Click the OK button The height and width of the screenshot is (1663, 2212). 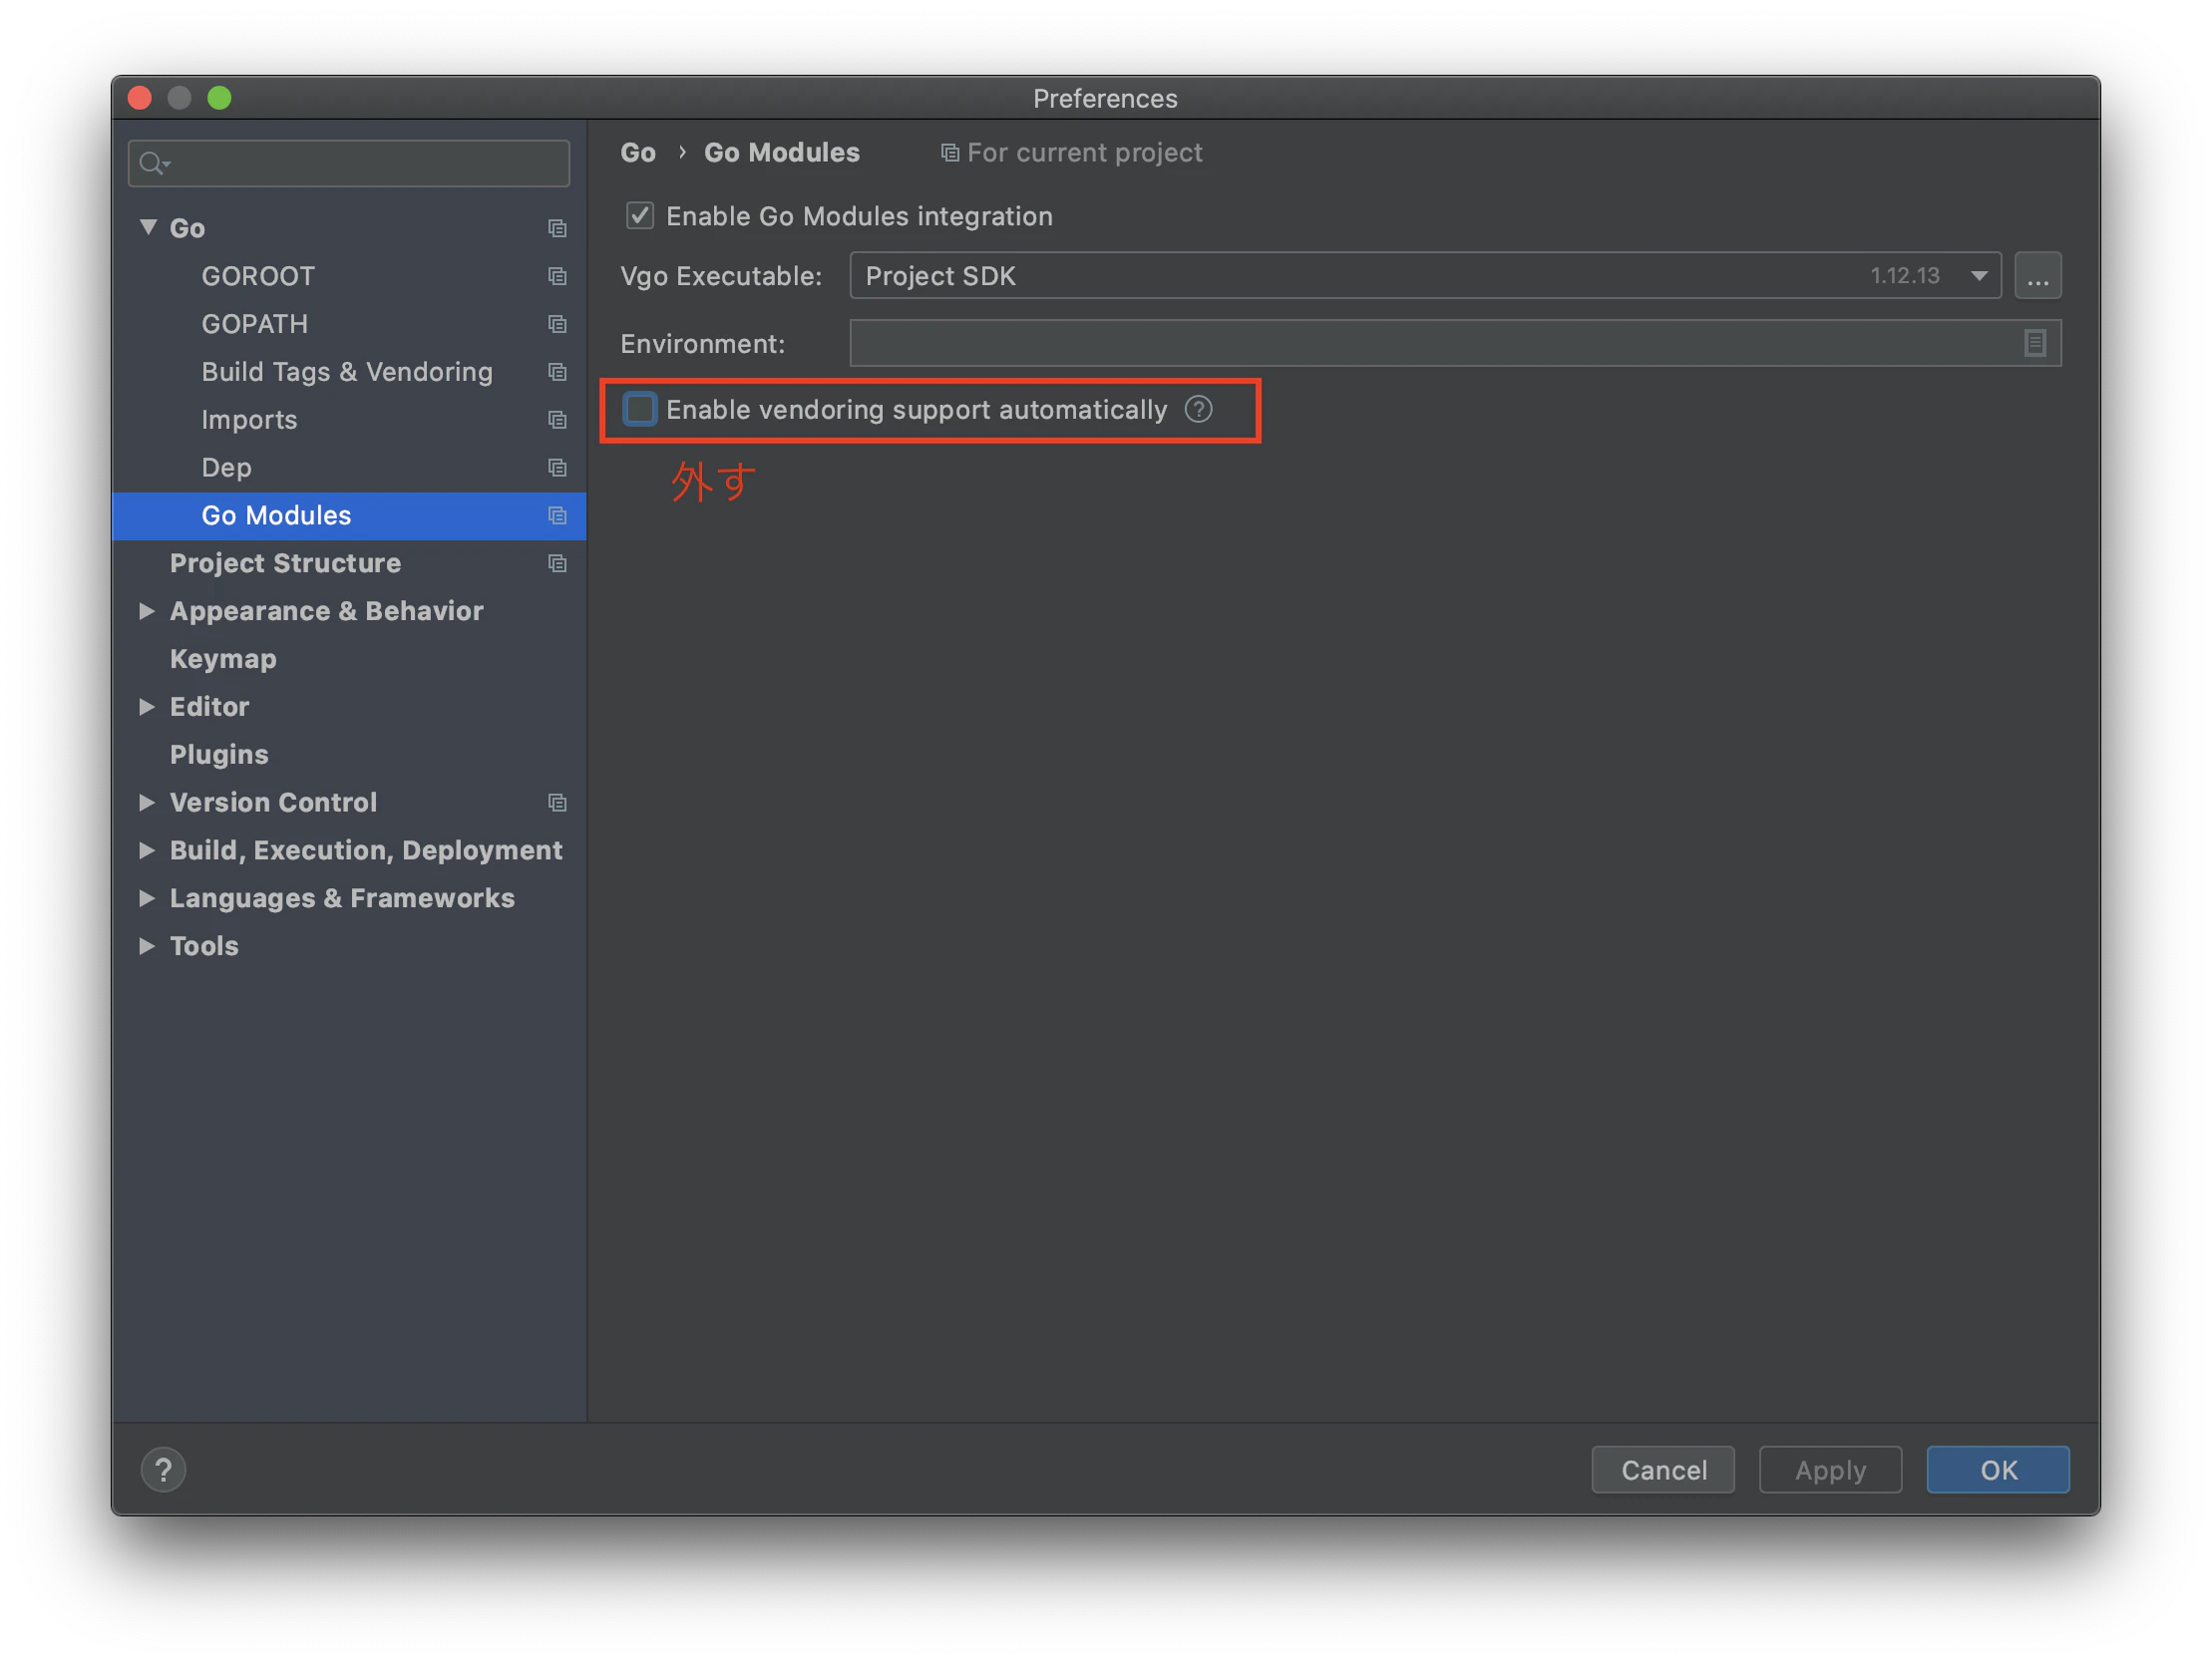[x=1998, y=1469]
